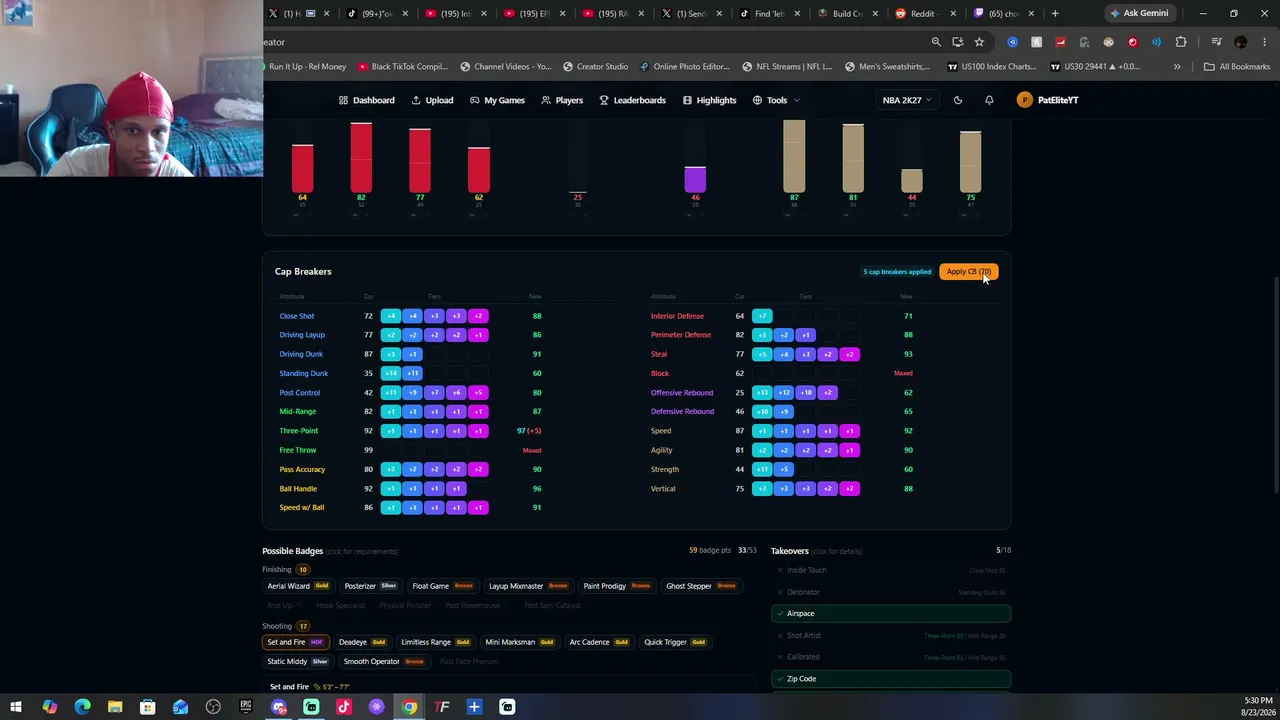Screen dimensions: 1280x720
Task: Open notifications bell
Action: pyautogui.click(x=989, y=100)
